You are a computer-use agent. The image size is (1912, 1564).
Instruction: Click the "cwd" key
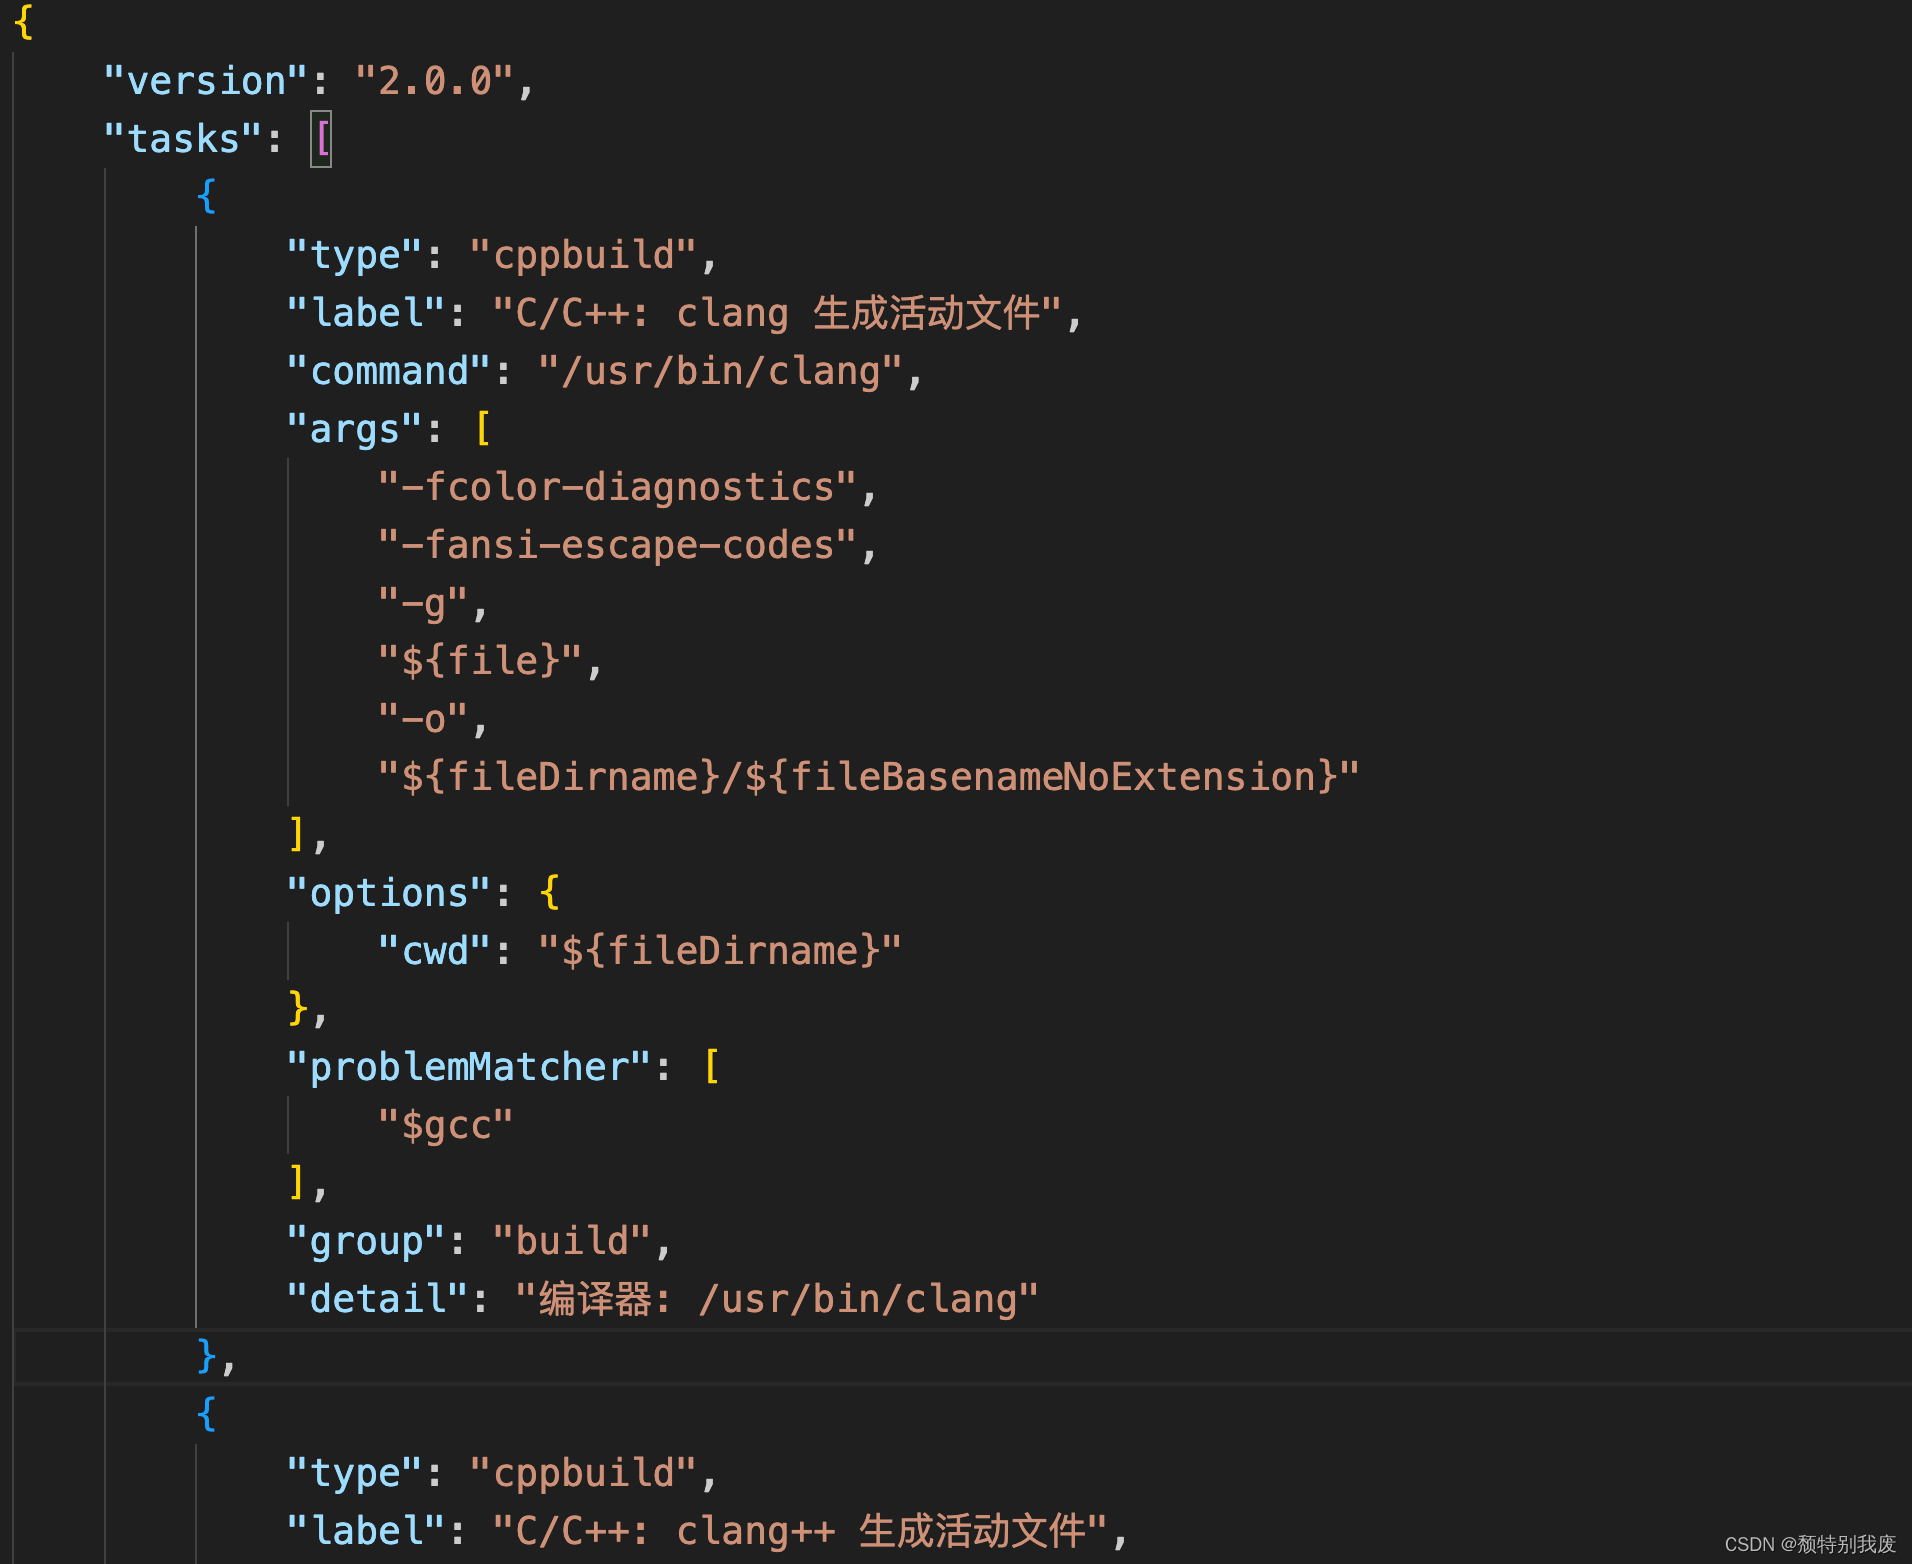pyautogui.click(x=434, y=951)
